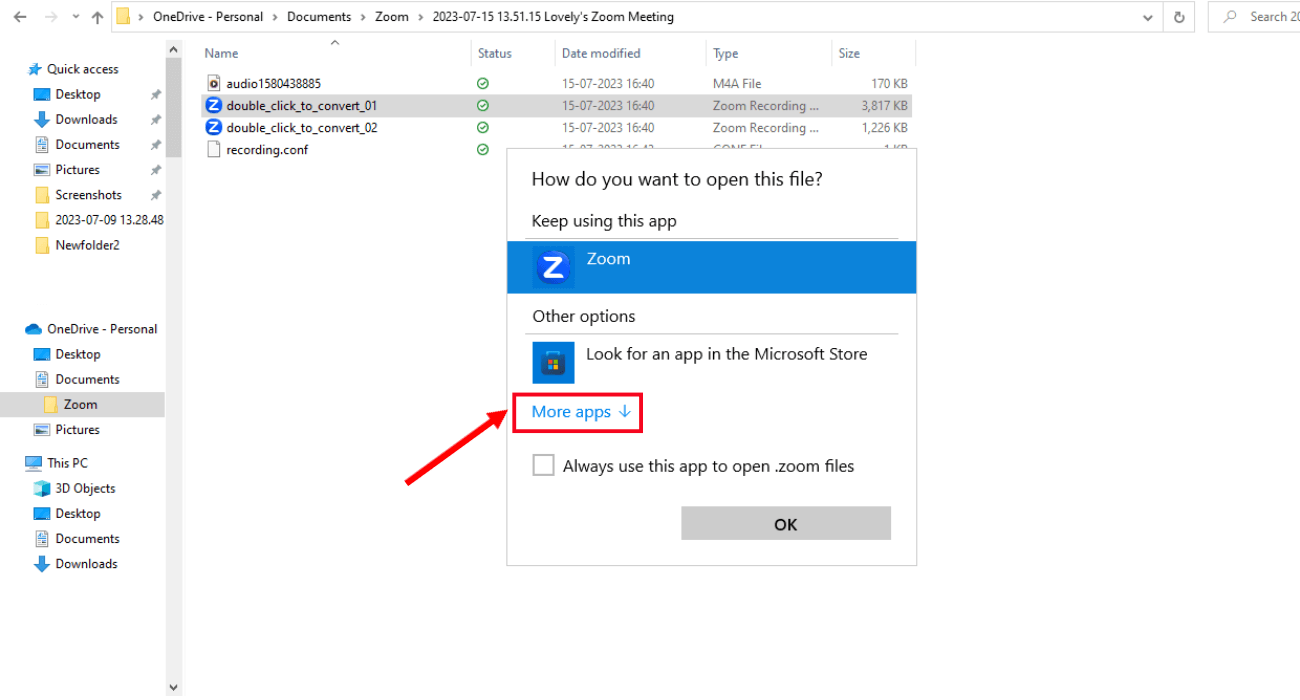Open address bar history dropdown
This screenshot has width=1300, height=700.
[x=1147, y=17]
